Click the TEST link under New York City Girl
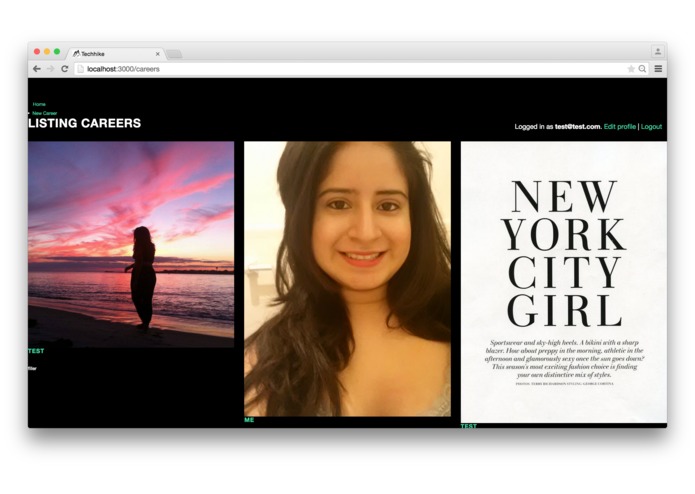 pyautogui.click(x=469, y=426)
